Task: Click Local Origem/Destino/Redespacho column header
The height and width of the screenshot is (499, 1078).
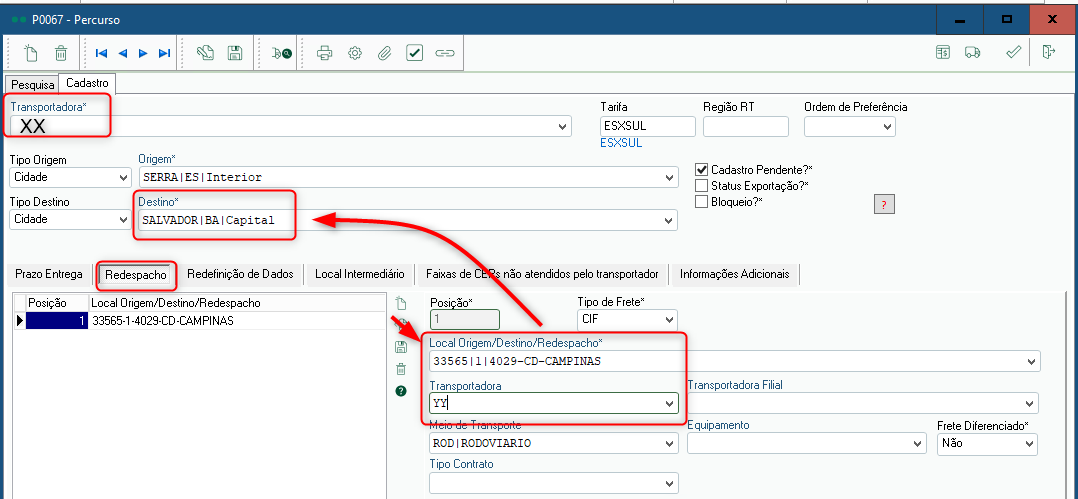Action: point(237,303)
